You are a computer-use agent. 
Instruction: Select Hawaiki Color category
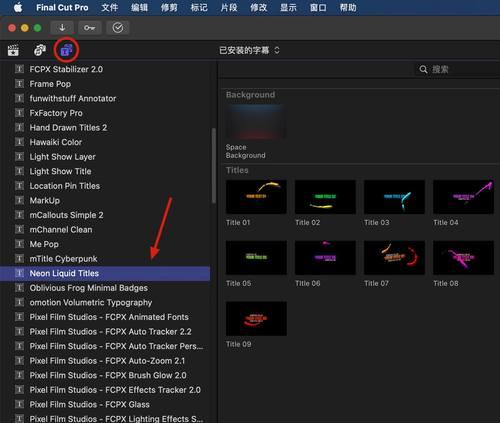click(x=105, y=142)
